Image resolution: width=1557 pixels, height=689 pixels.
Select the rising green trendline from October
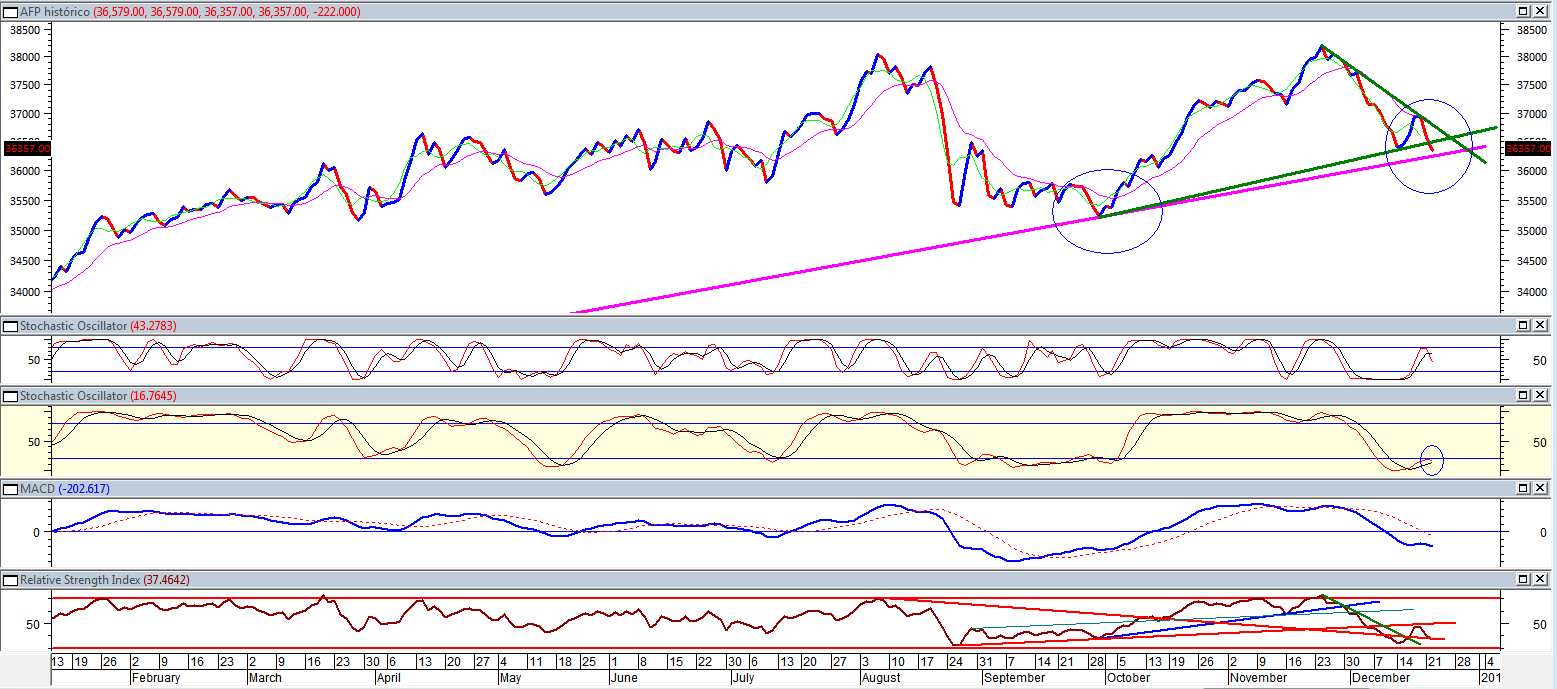[x=1300, y=172]
